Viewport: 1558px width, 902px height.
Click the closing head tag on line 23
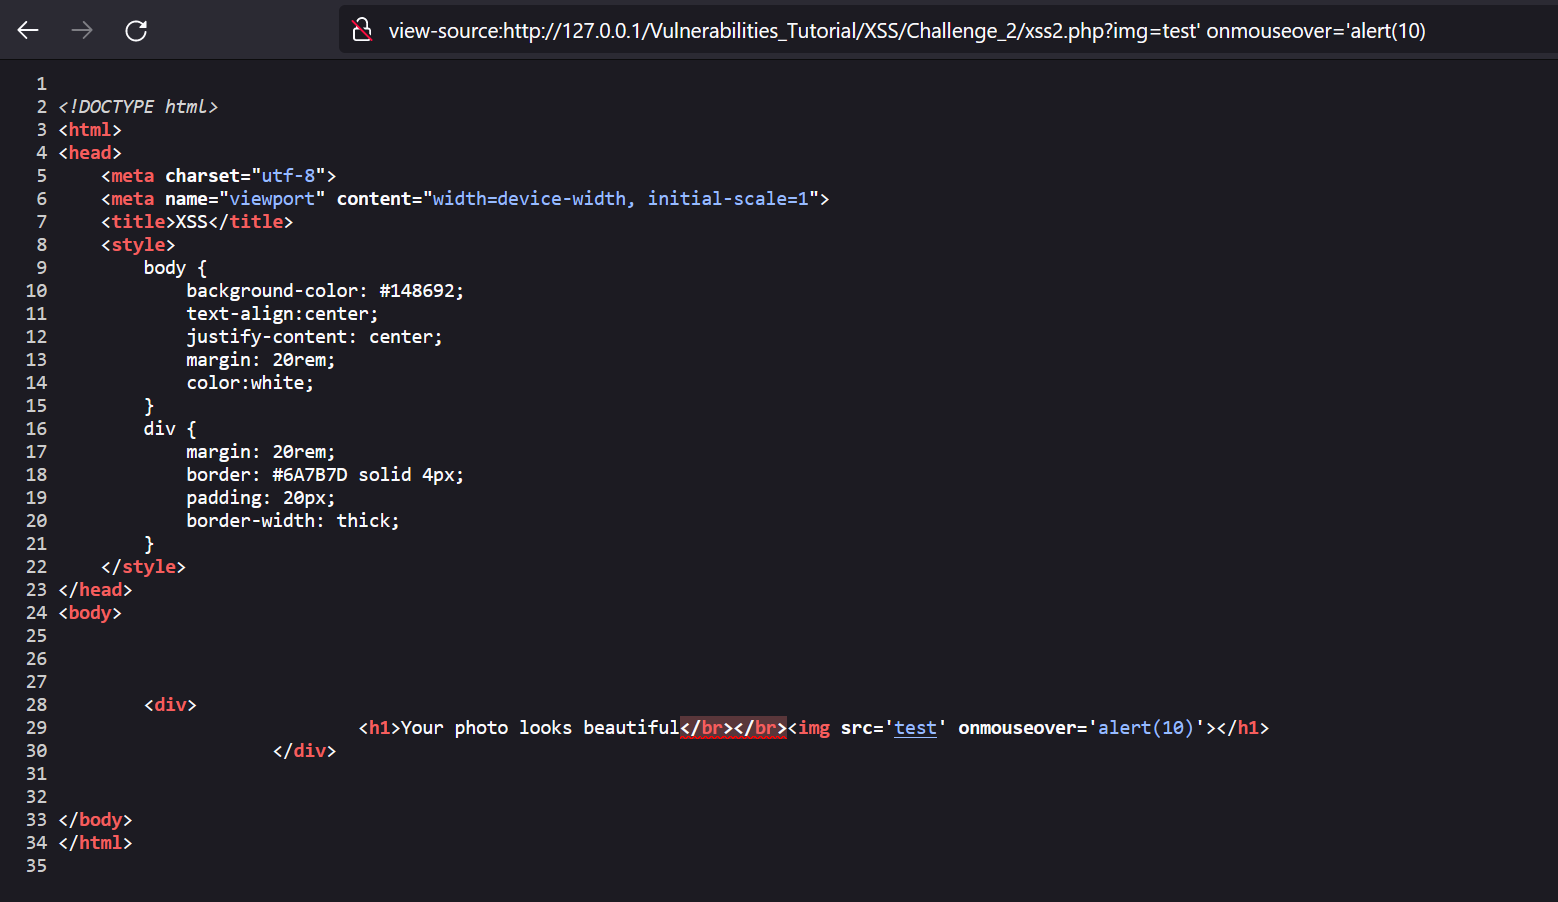[95, 590]
